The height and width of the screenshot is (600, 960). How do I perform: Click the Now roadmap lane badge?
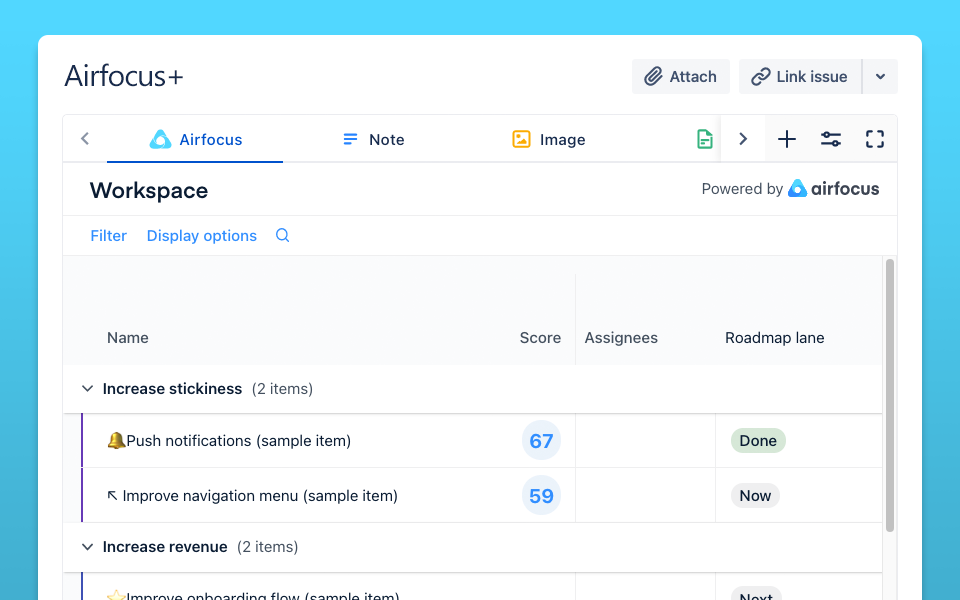tap(755, 496)
